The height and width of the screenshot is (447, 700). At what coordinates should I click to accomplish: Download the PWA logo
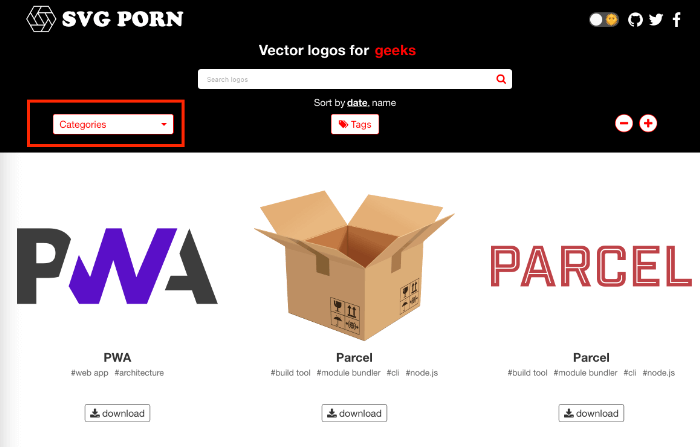tap(117, 413)
